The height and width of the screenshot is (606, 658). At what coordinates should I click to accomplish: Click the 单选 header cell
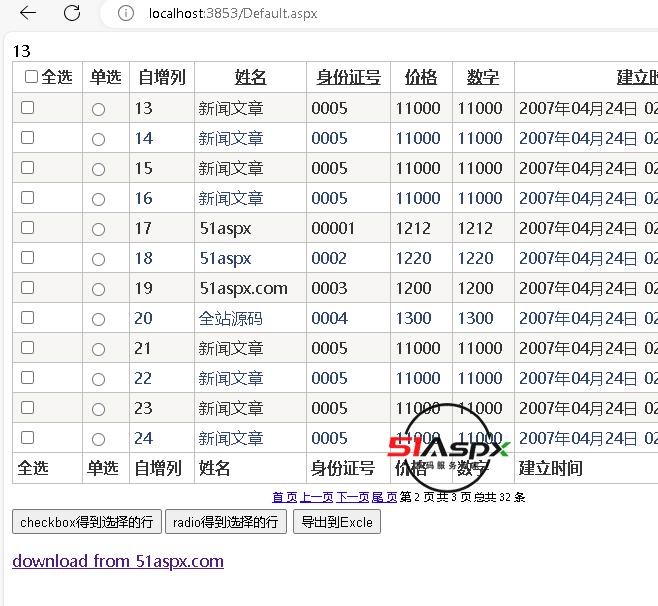point(106,77)
